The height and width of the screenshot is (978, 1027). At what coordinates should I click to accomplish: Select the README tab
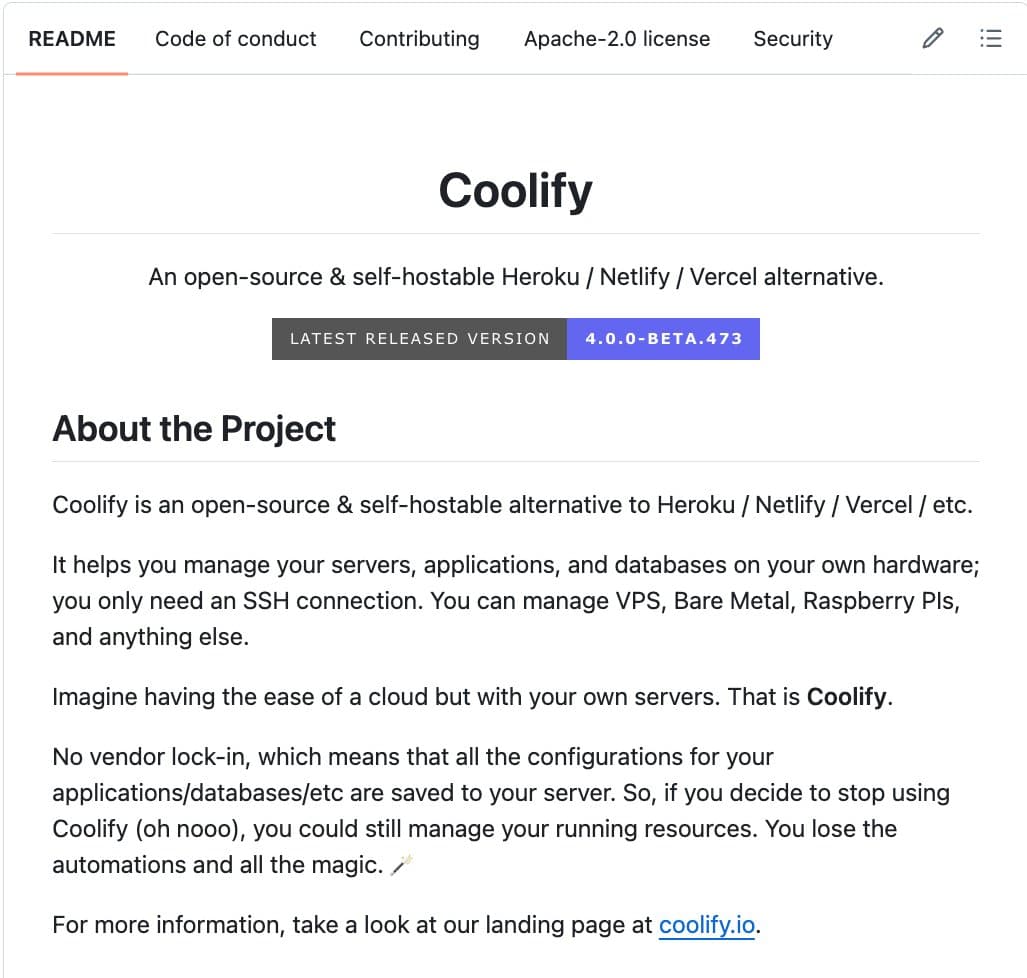(71, 39)
